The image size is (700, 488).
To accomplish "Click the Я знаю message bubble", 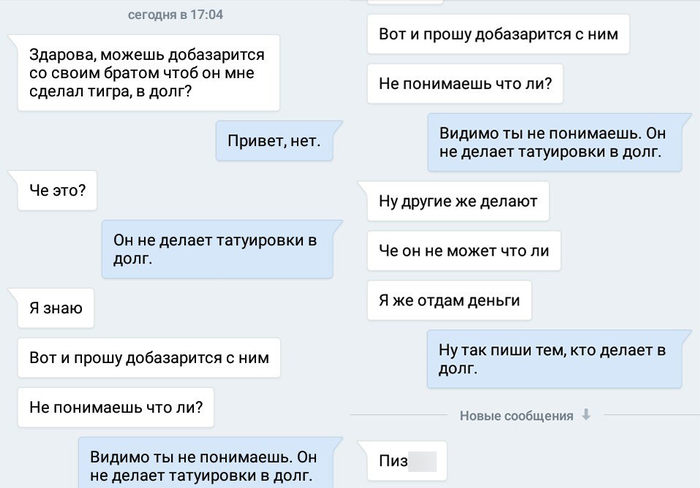I will click(56, 307).
